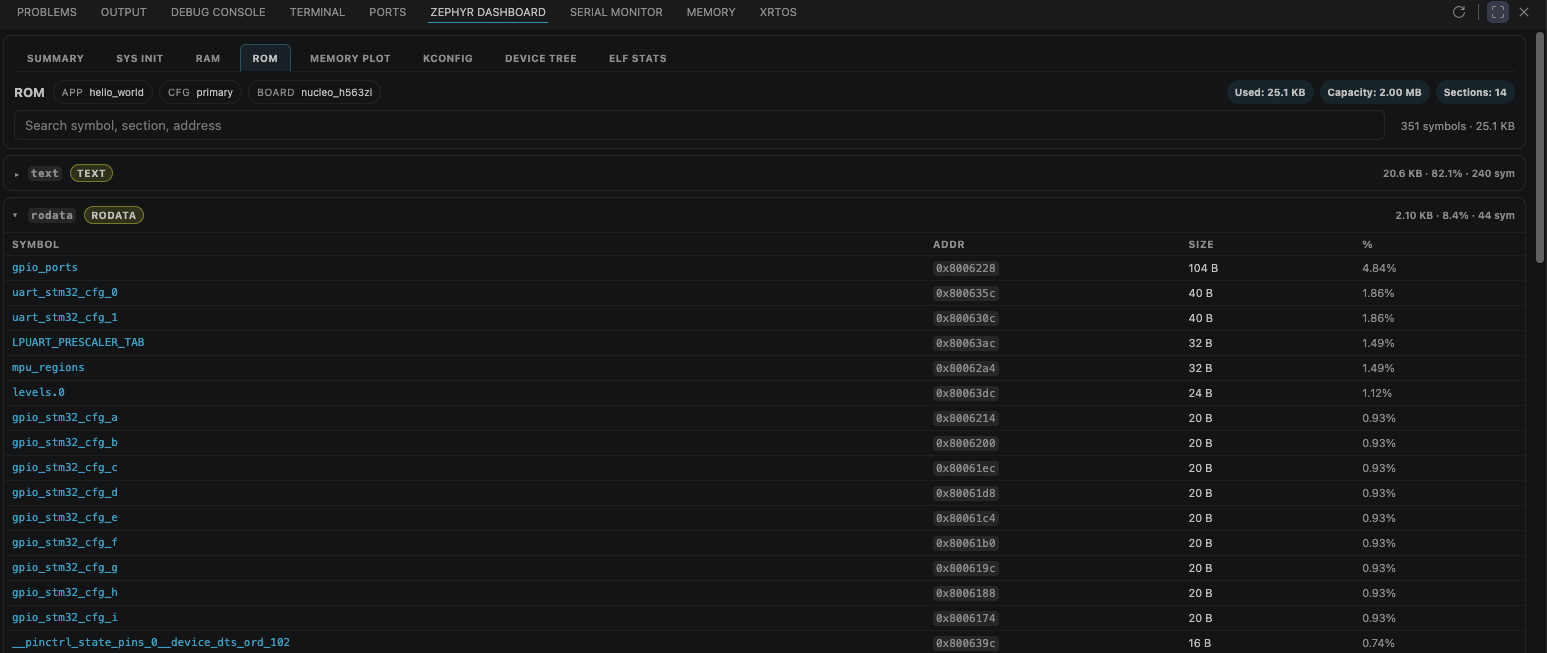This screenshot has width=1547, height=653.
Task: Open gpio_stm32_cfg_h symbol link
Action: pyautogui.click(x=65, y=593)
